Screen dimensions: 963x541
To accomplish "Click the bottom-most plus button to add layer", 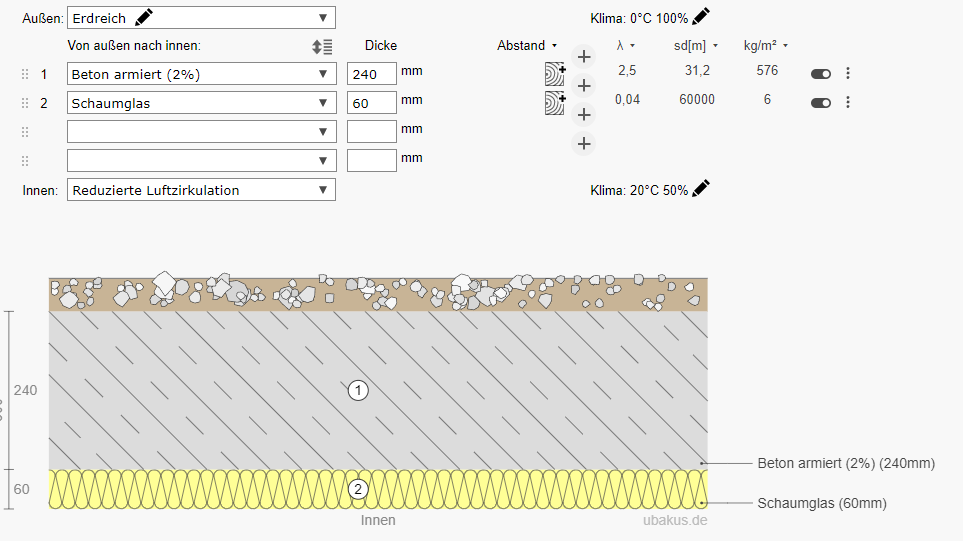I will pos(585,144).
